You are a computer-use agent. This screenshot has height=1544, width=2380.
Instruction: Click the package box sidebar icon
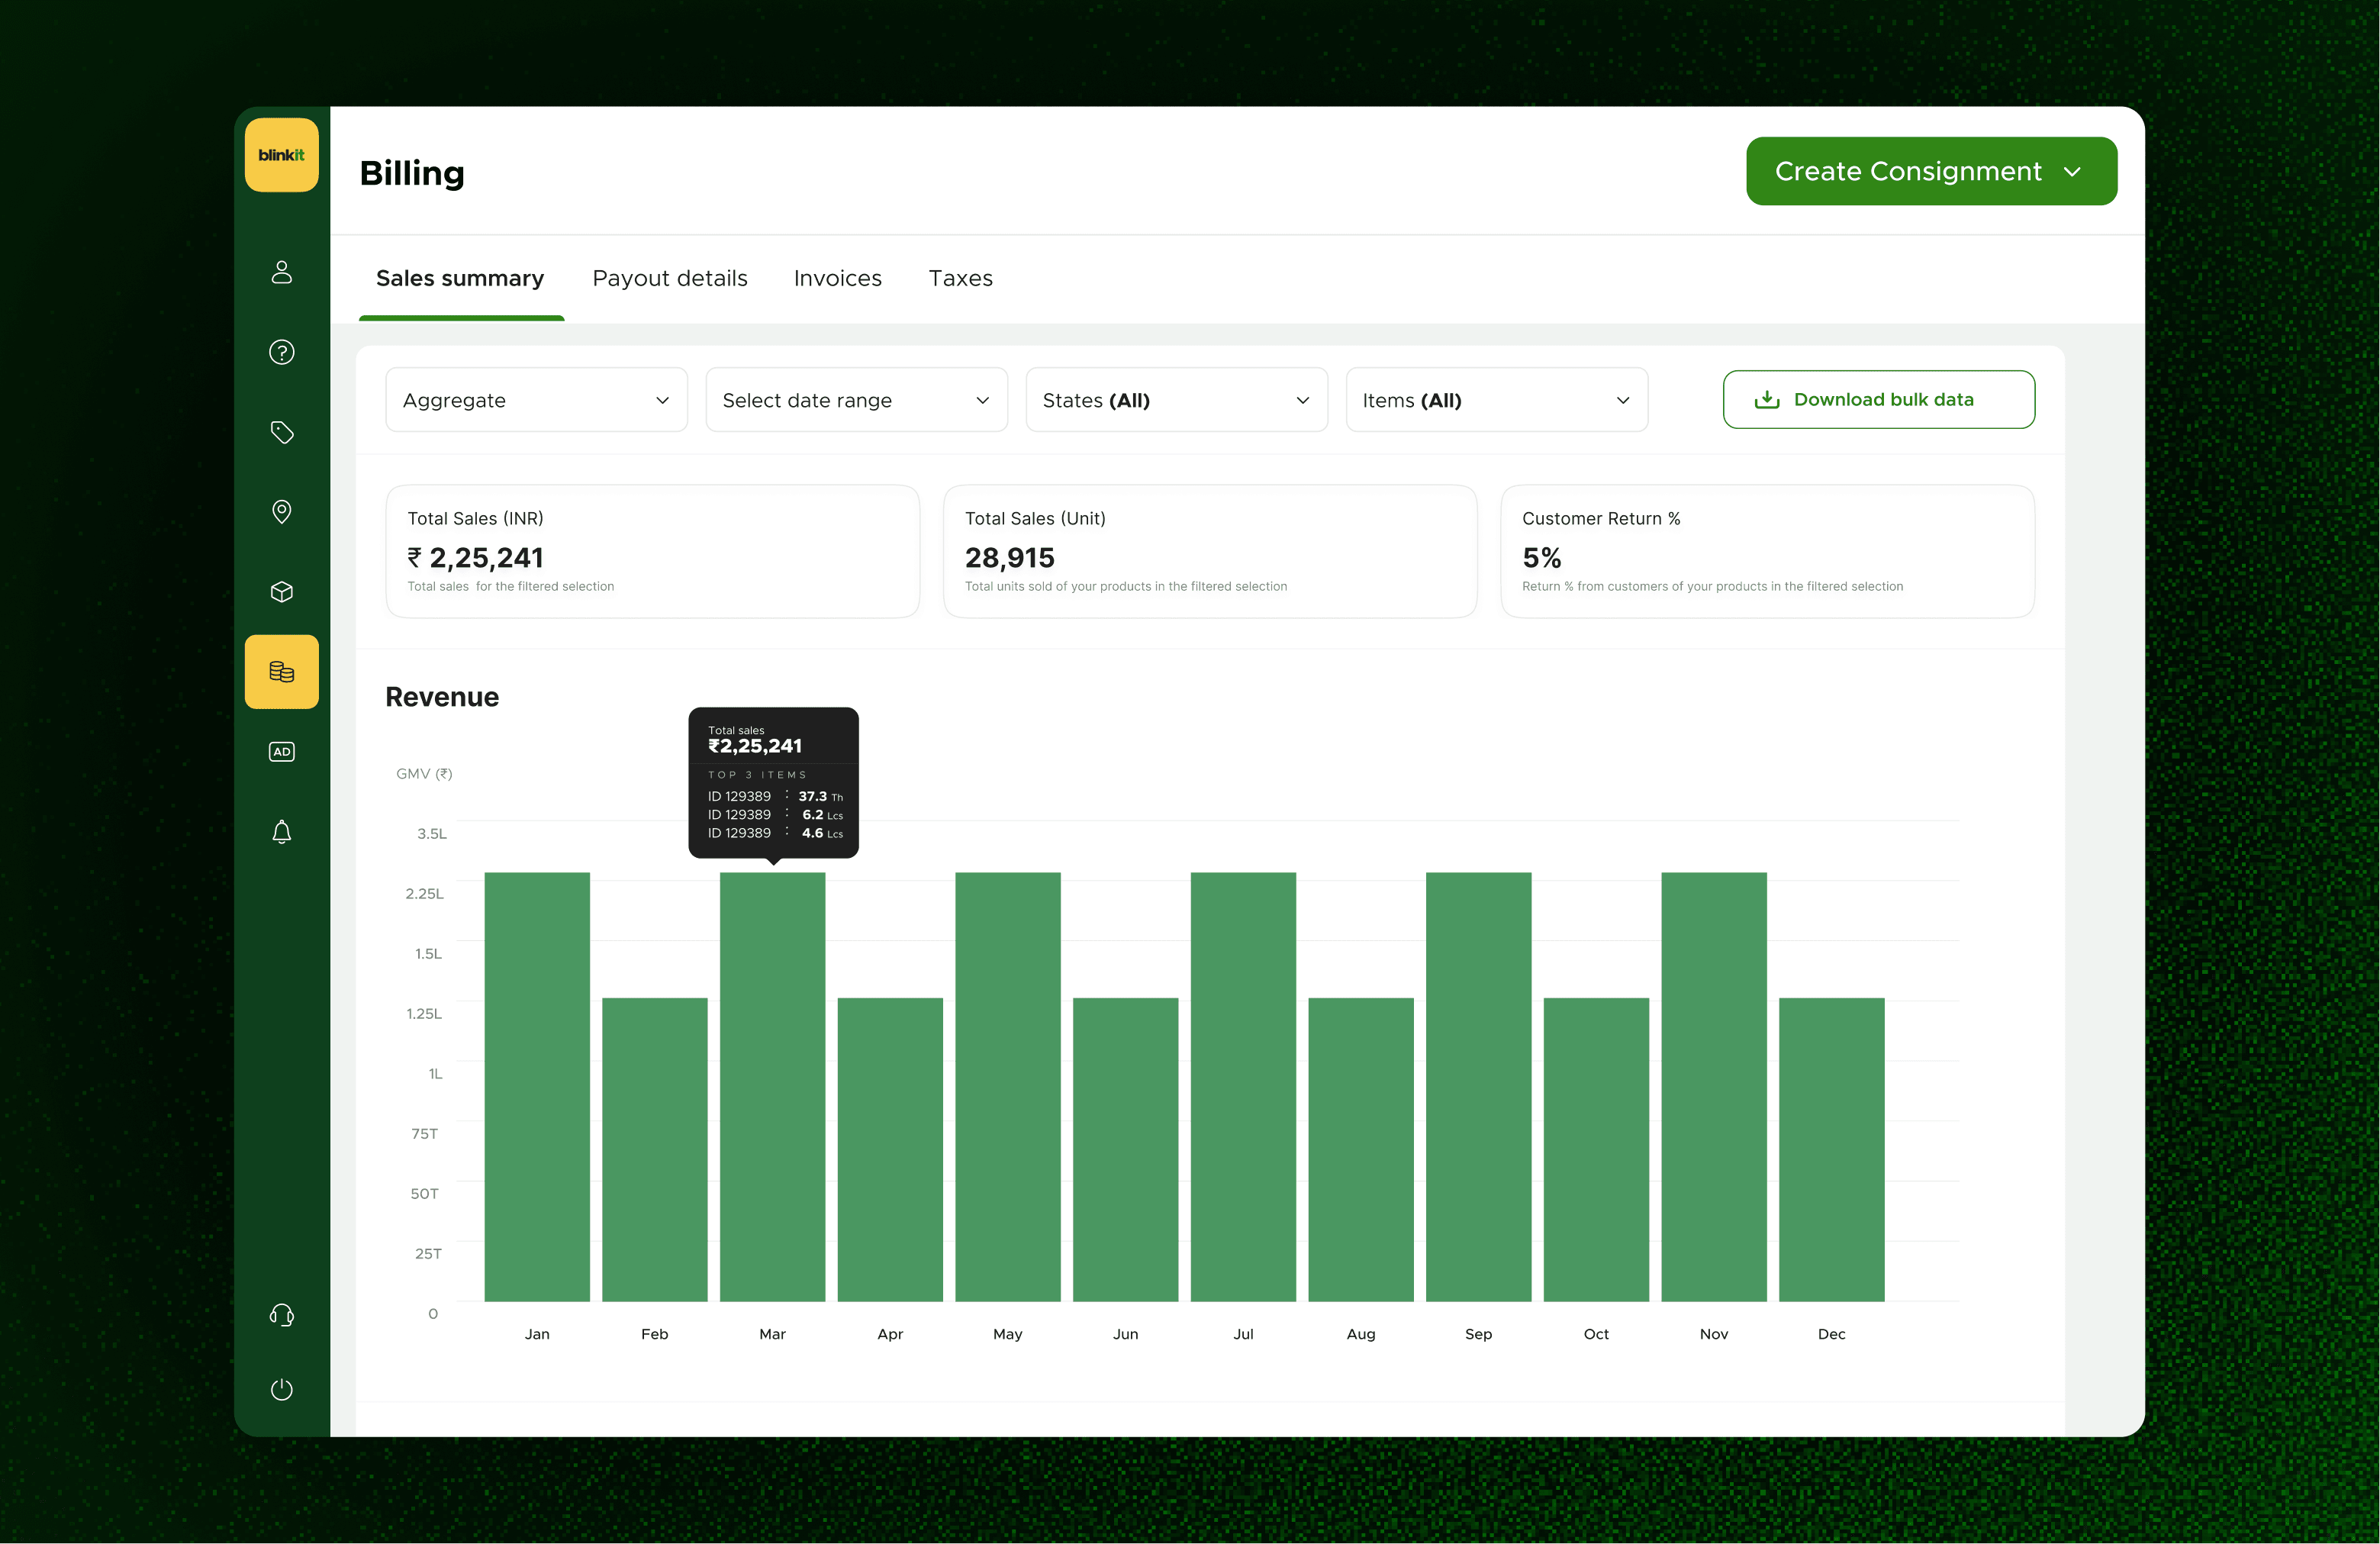281,592
